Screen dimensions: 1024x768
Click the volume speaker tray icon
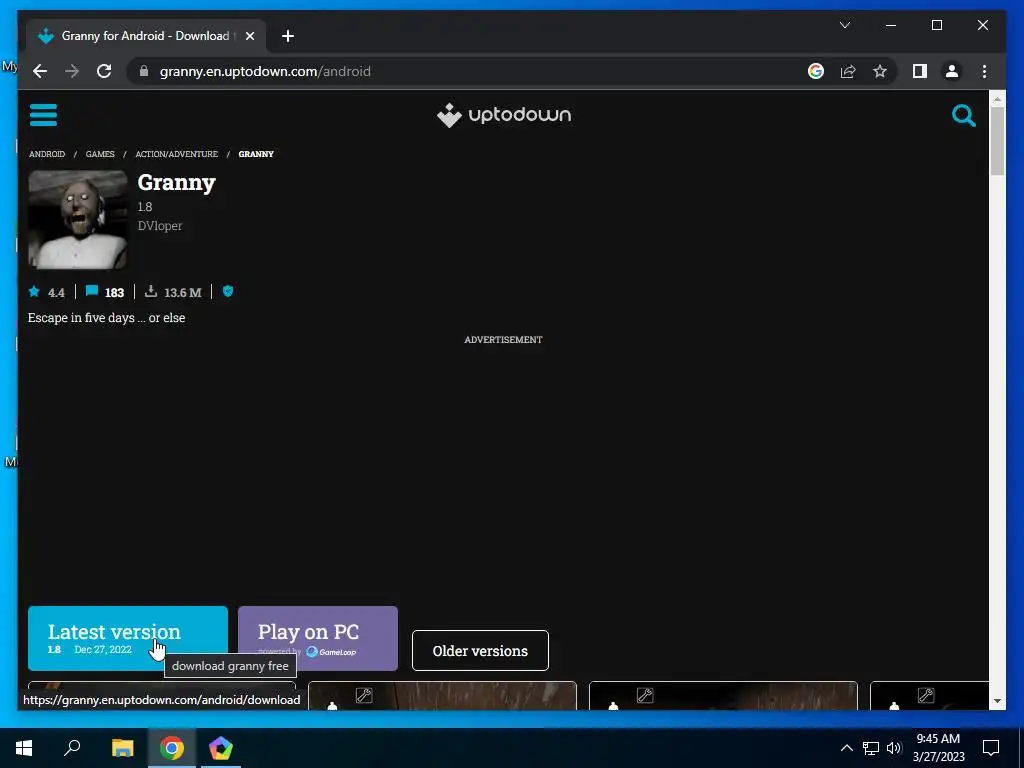point(894,748)
